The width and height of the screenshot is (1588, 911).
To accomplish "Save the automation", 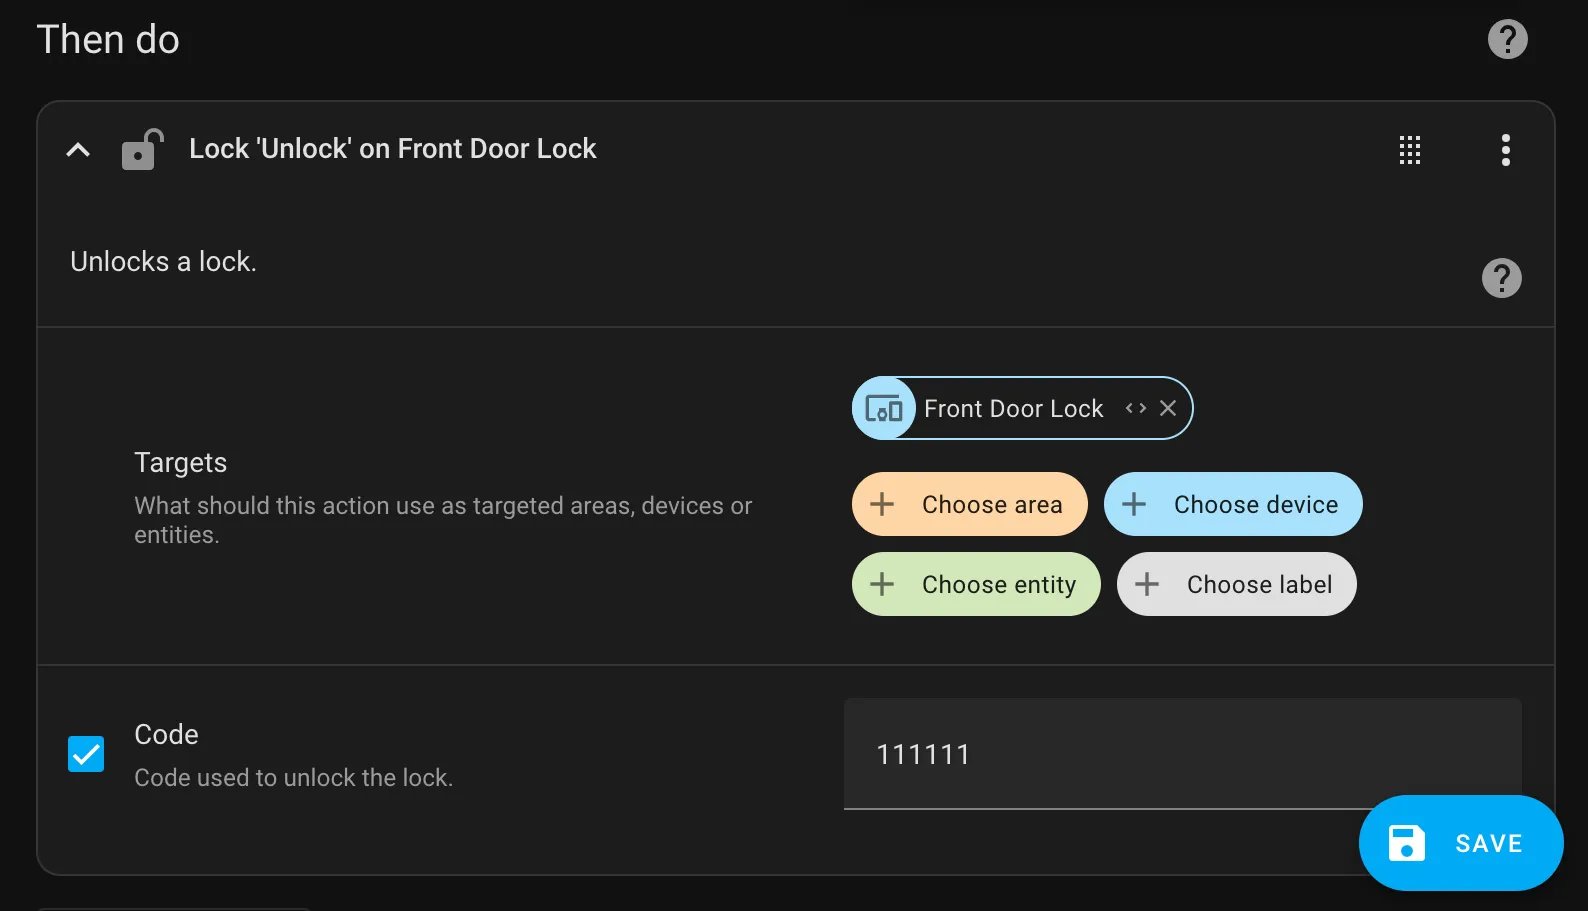I will click(1460, 843).
